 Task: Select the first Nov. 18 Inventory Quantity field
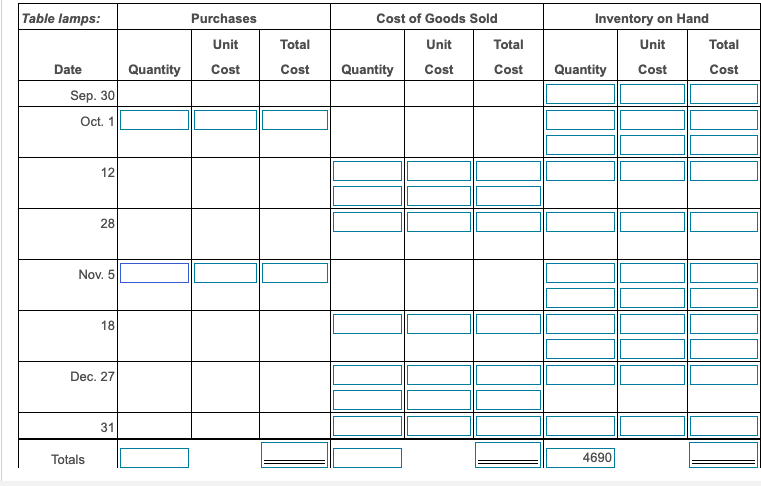click(580, 324)
